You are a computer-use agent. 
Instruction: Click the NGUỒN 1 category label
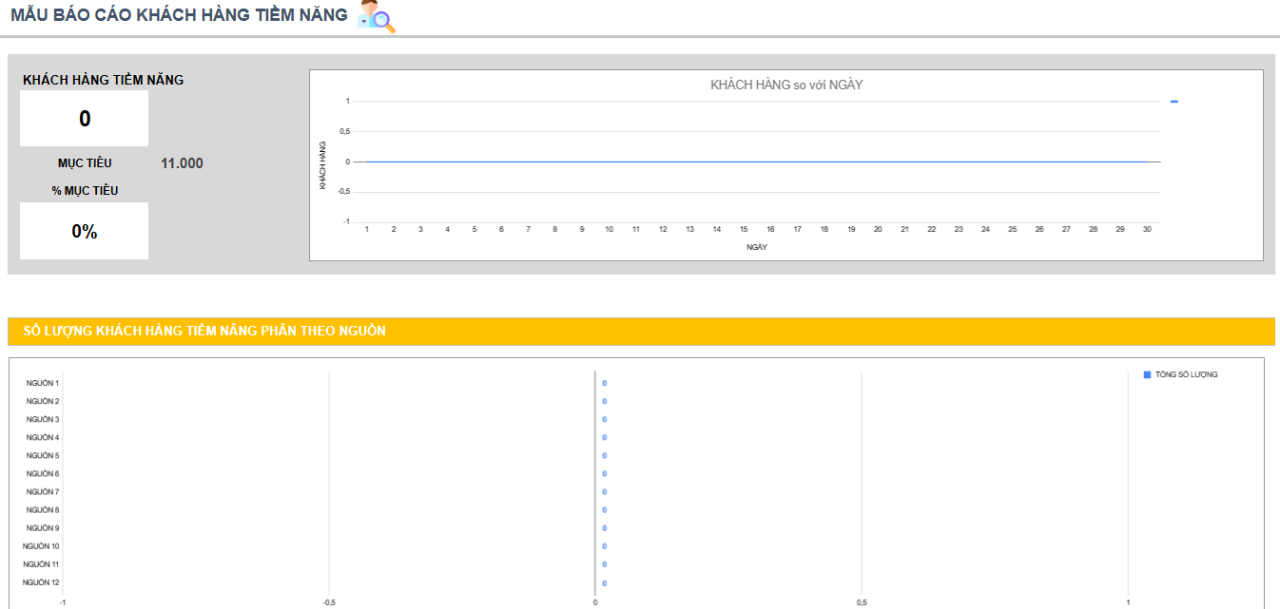coord(42,383)
